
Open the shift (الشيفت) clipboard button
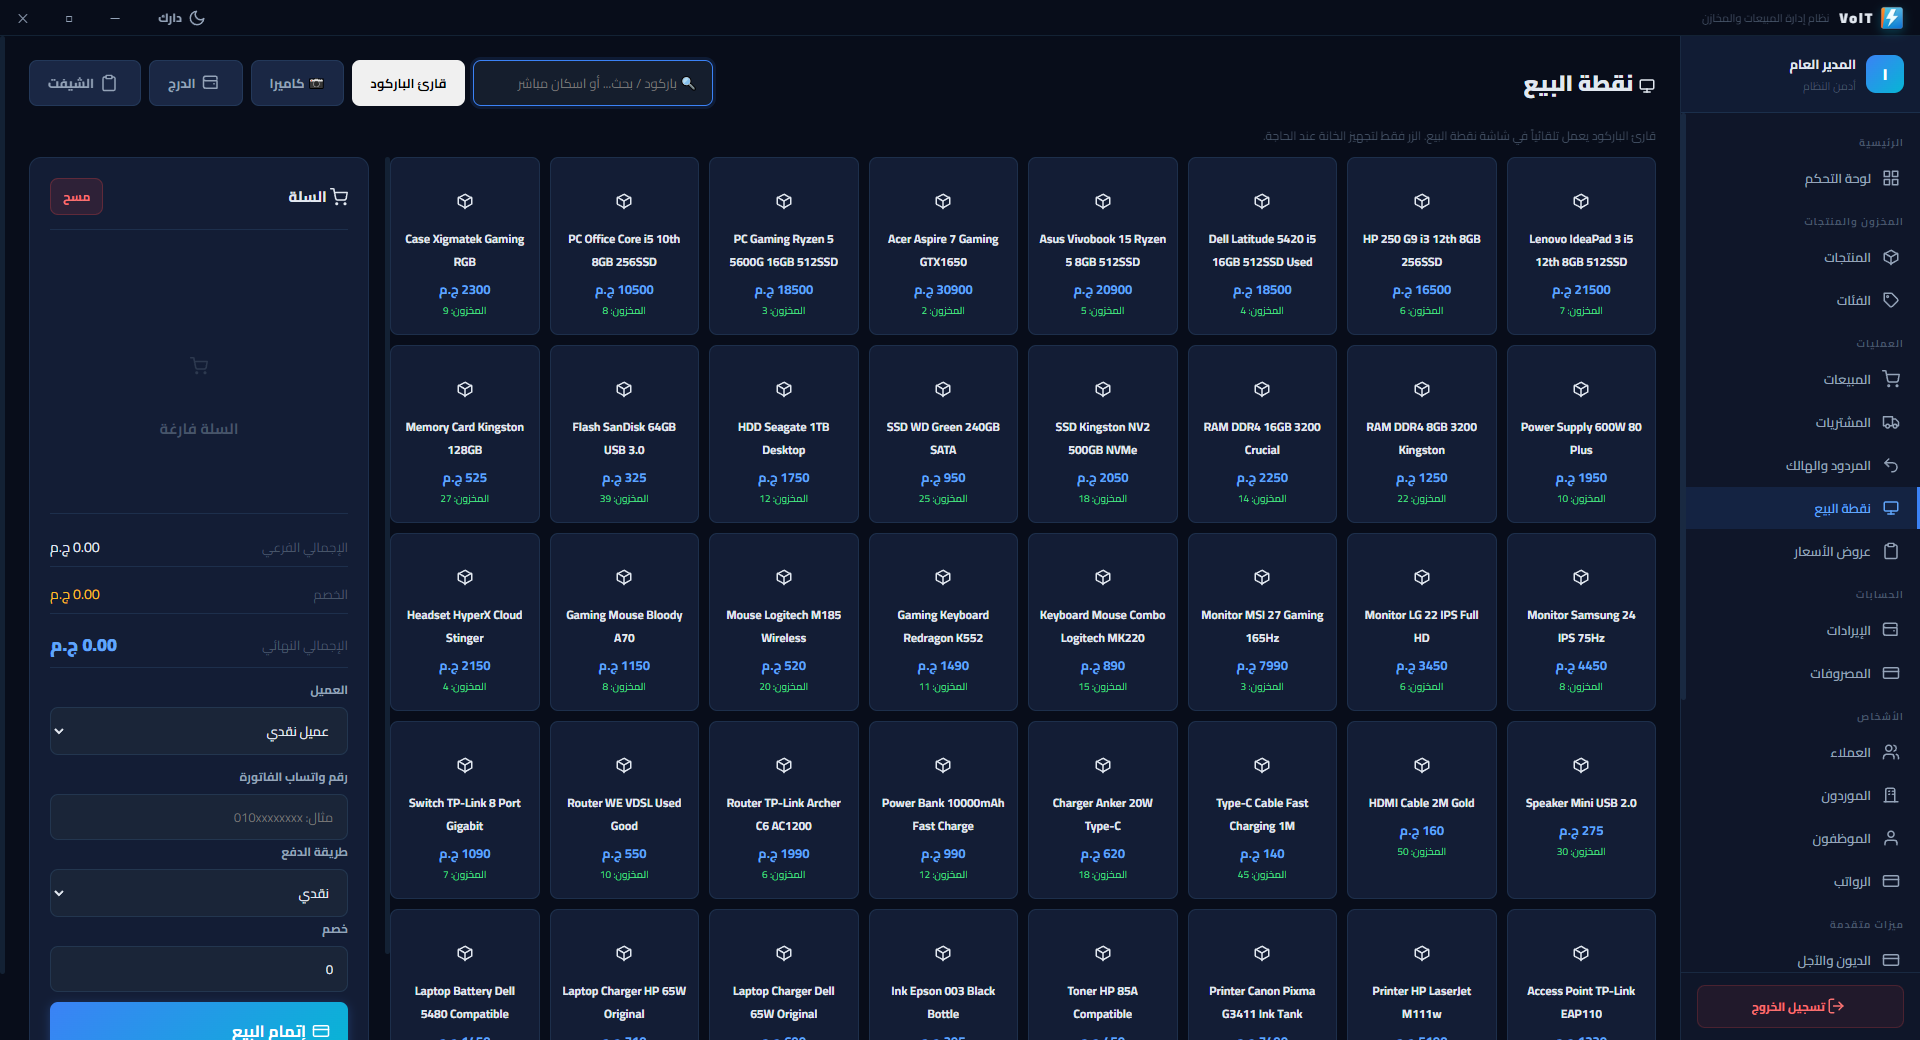(x=84, y=83)
